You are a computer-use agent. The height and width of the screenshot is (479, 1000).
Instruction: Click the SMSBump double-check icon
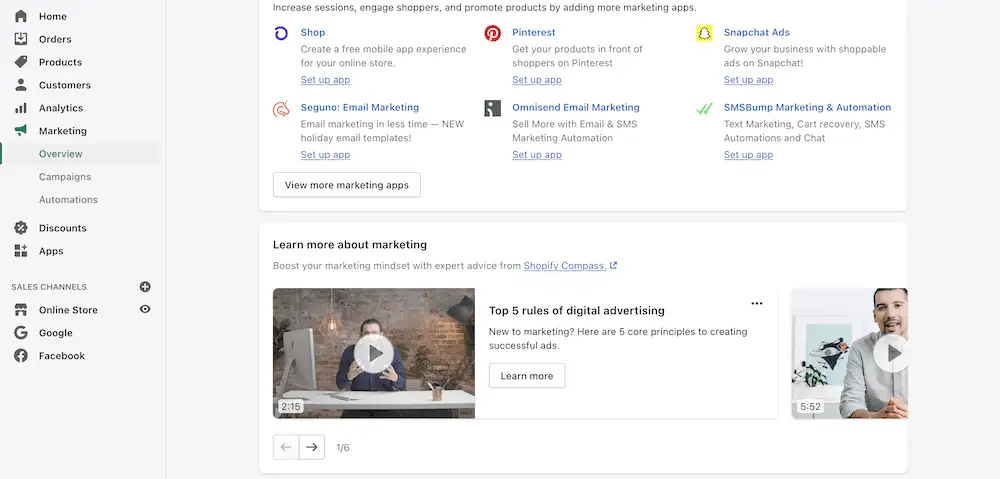704,108
